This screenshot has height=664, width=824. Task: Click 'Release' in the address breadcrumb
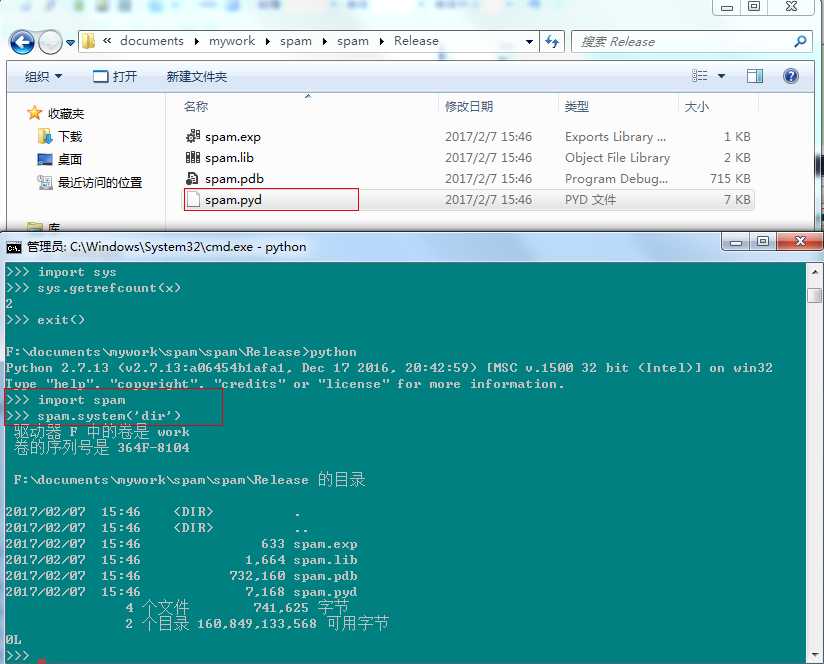[416, 41]
